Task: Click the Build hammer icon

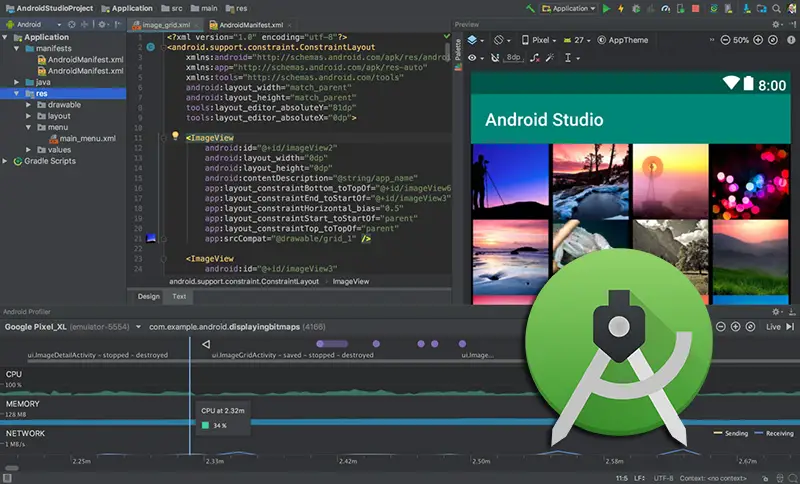Action: click(528, 8)
